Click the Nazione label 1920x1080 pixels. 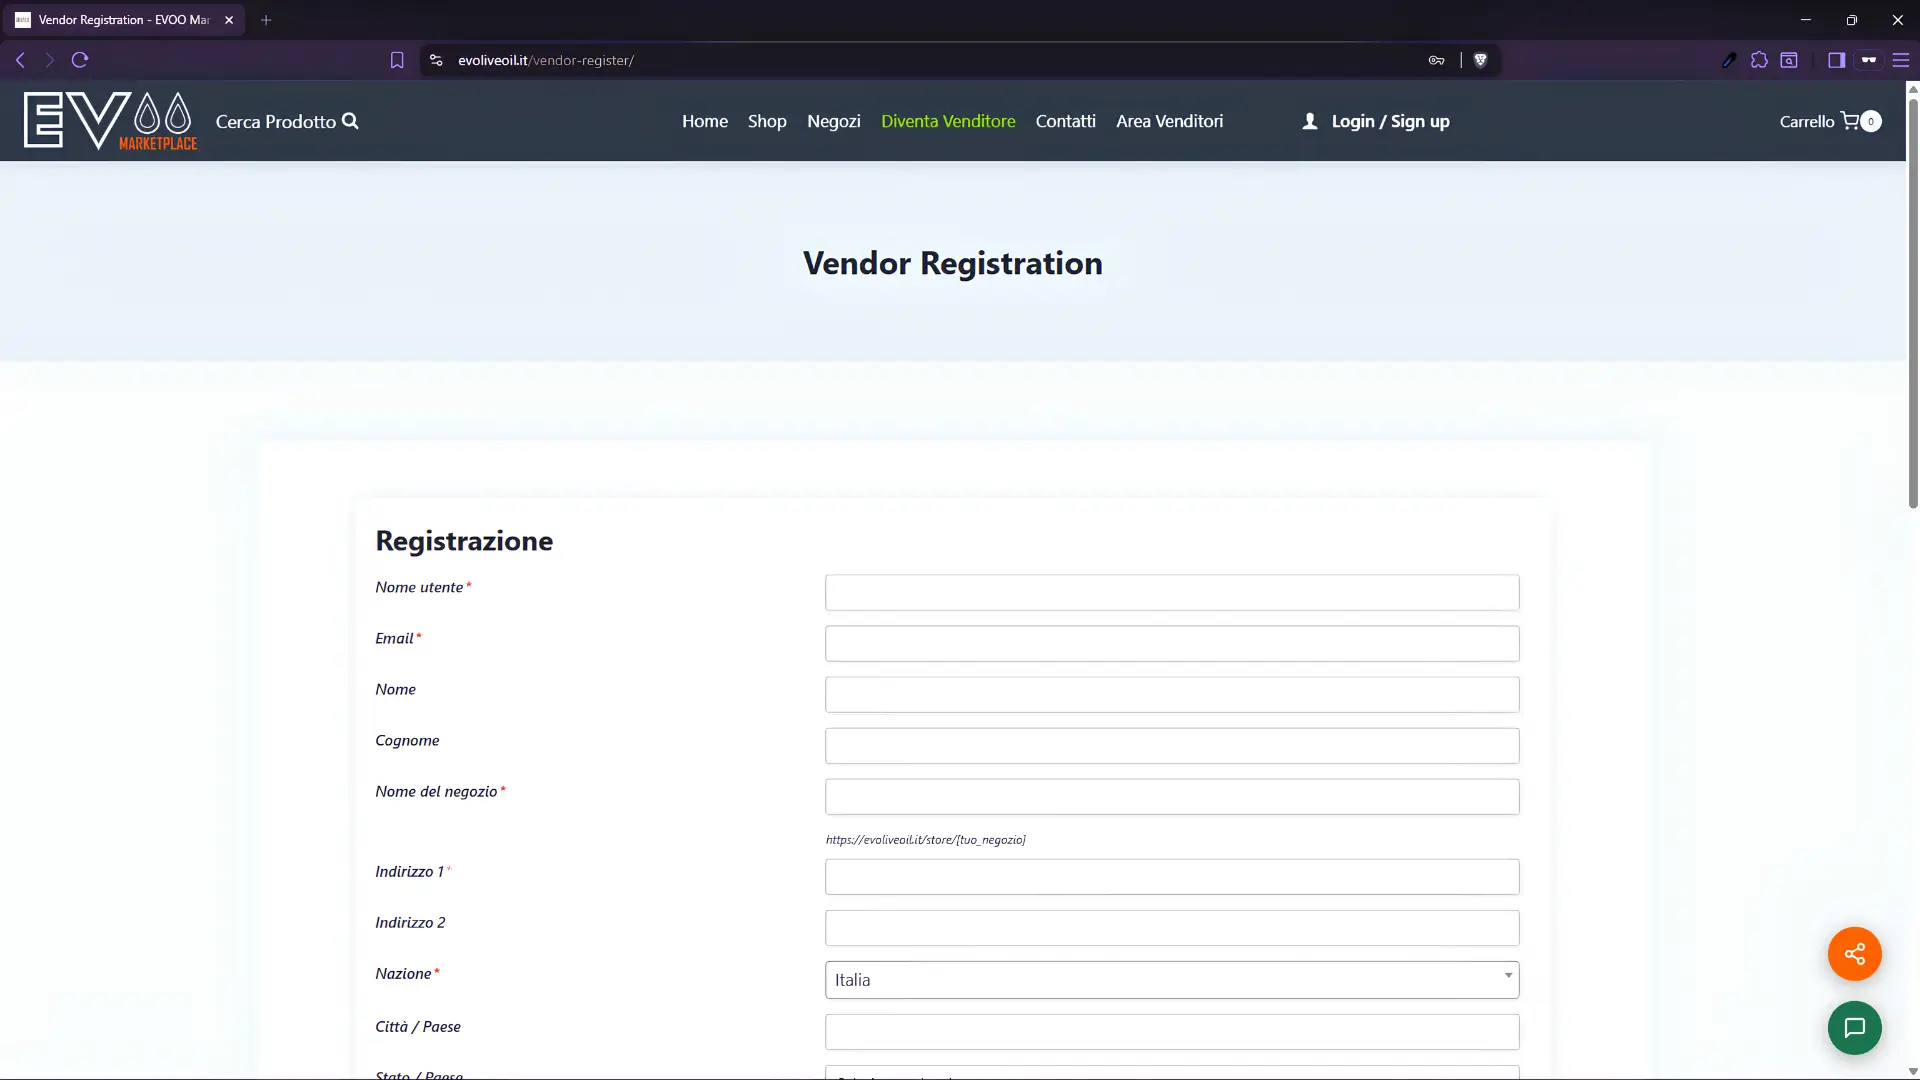coord(403,973)
